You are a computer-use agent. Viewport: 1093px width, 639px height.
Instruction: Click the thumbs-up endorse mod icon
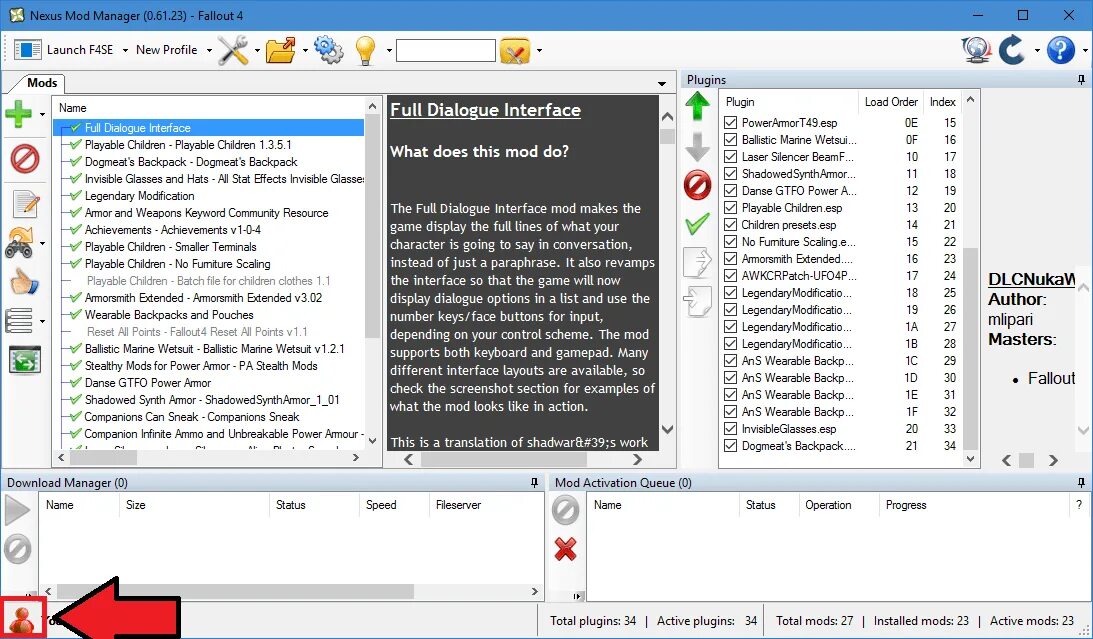tap(24, 283)
